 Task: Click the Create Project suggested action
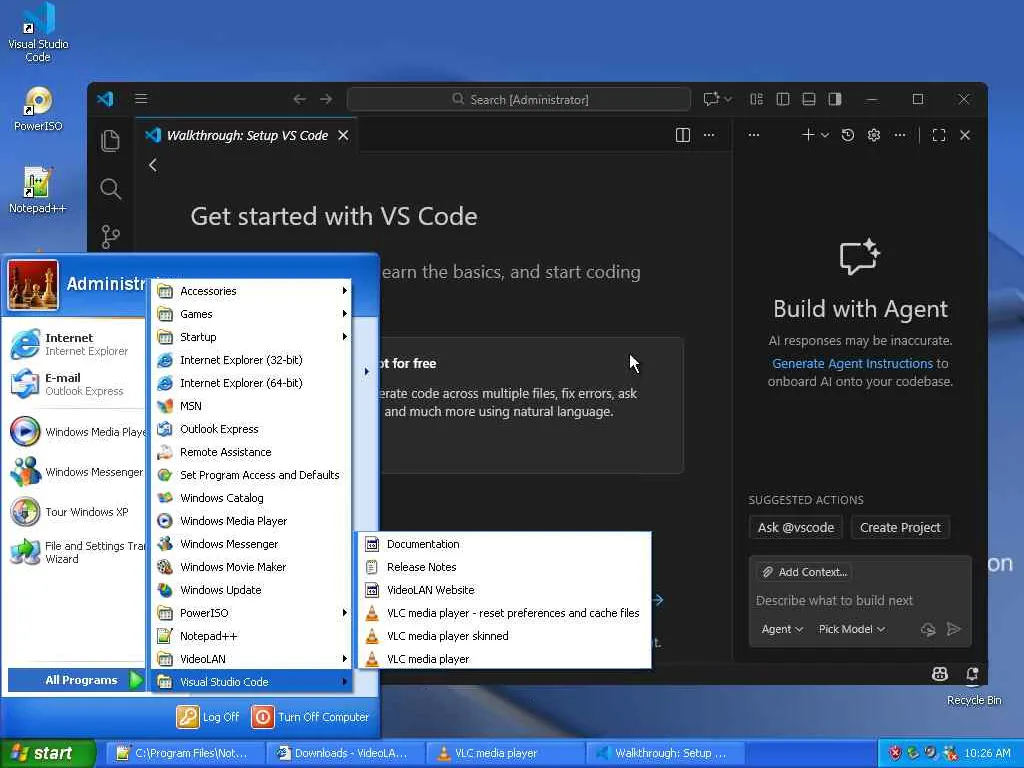pyautogui.click(x=900, y=528)
